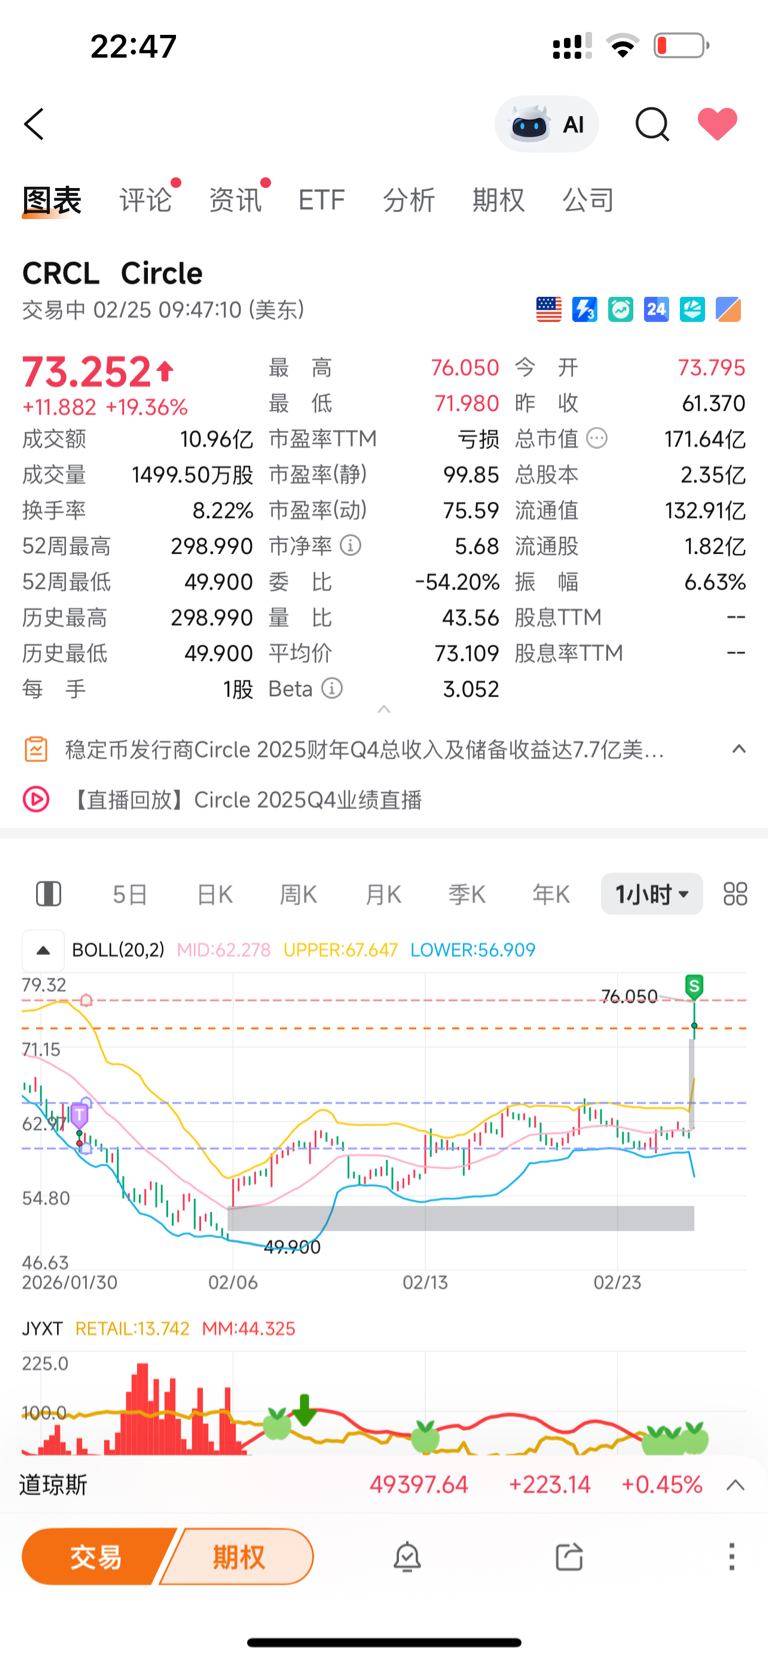
Task: Tap the bottom 期权 button
Action: [x=238, y=1557]
